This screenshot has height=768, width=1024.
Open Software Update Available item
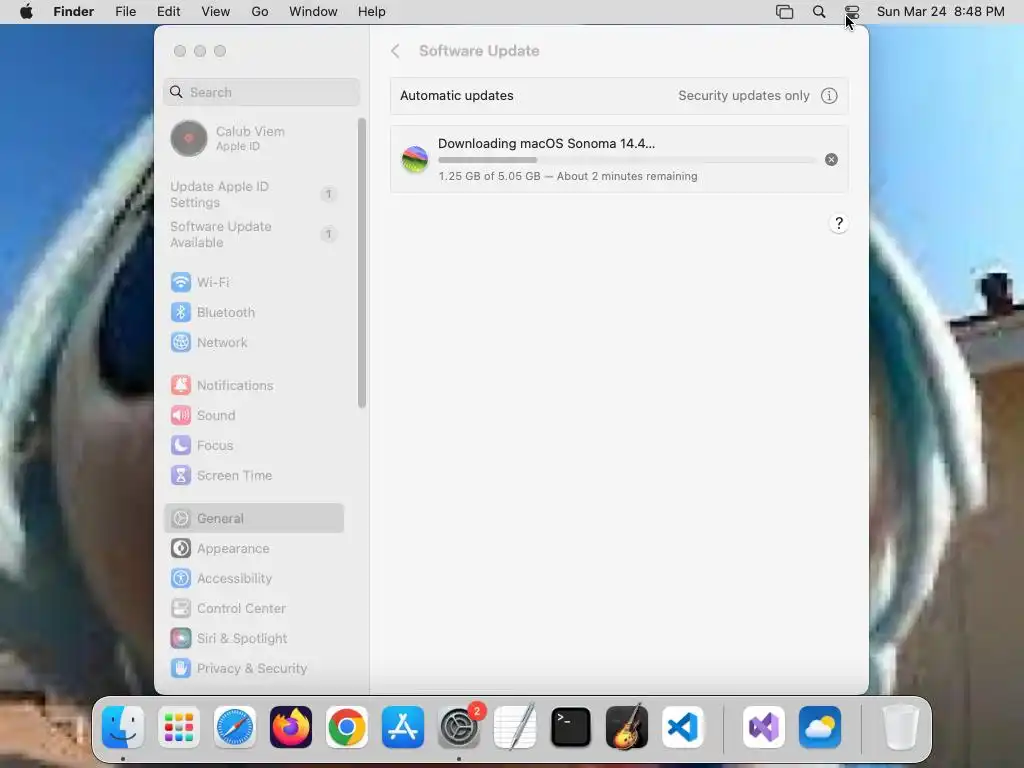tap(253, 234)
